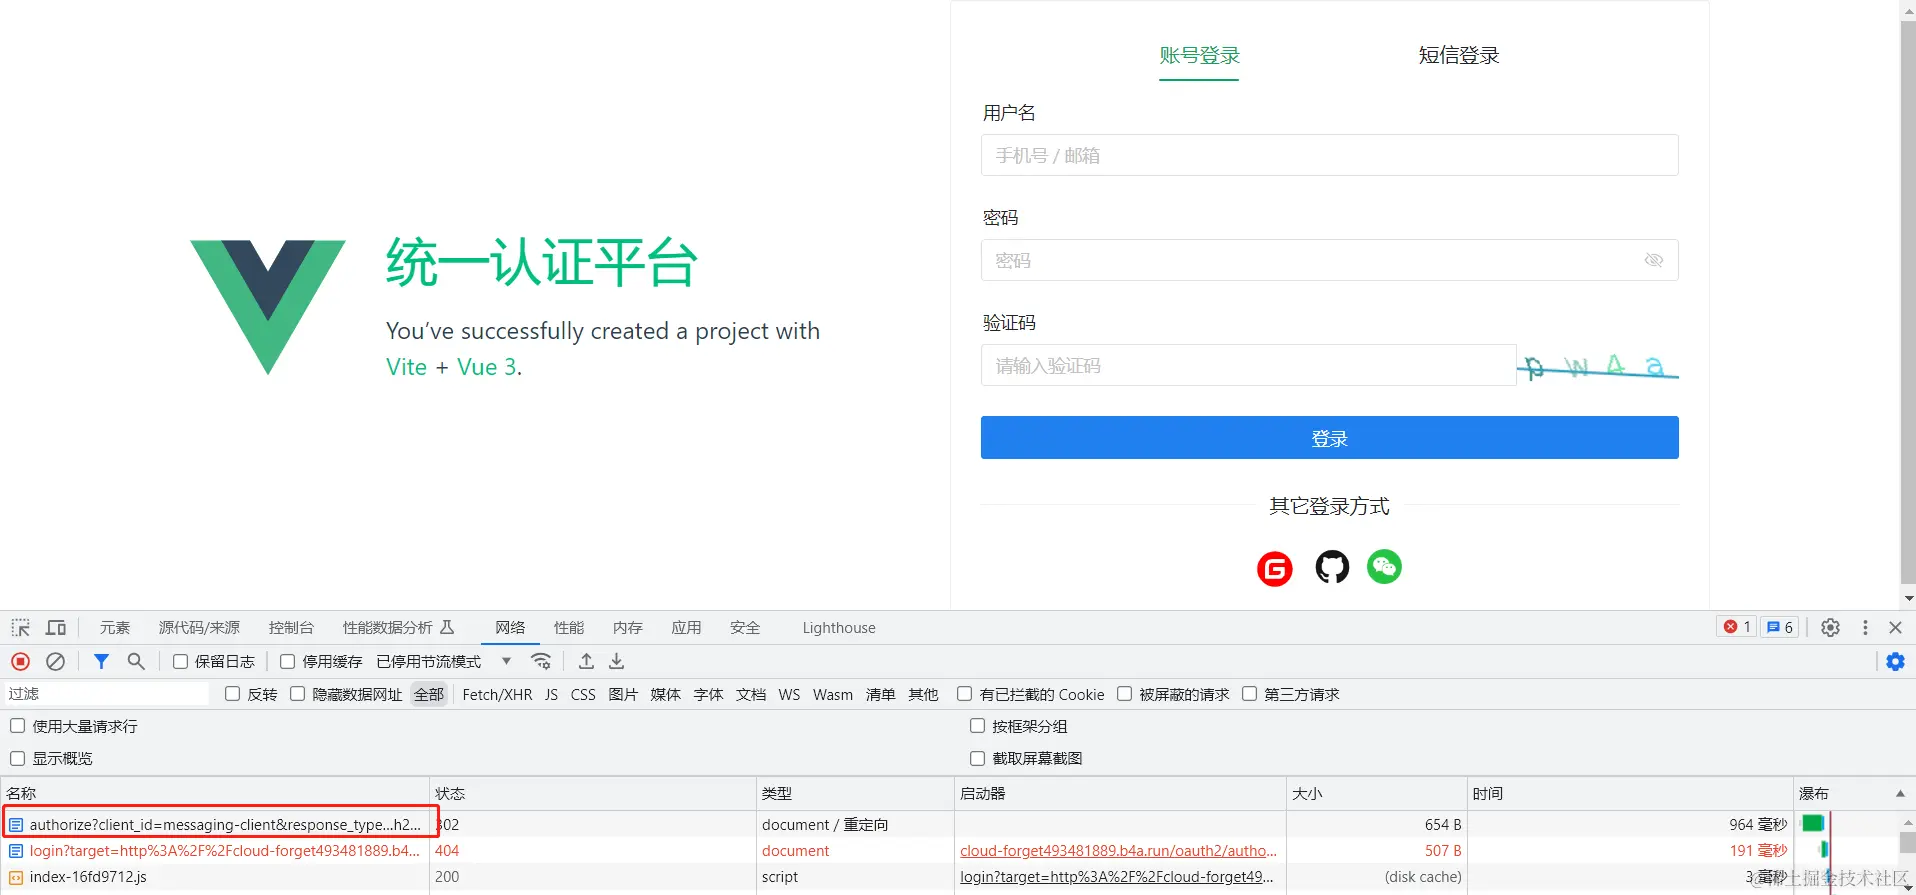Filter requests by Fetch/XHR

tap(497, 695)
